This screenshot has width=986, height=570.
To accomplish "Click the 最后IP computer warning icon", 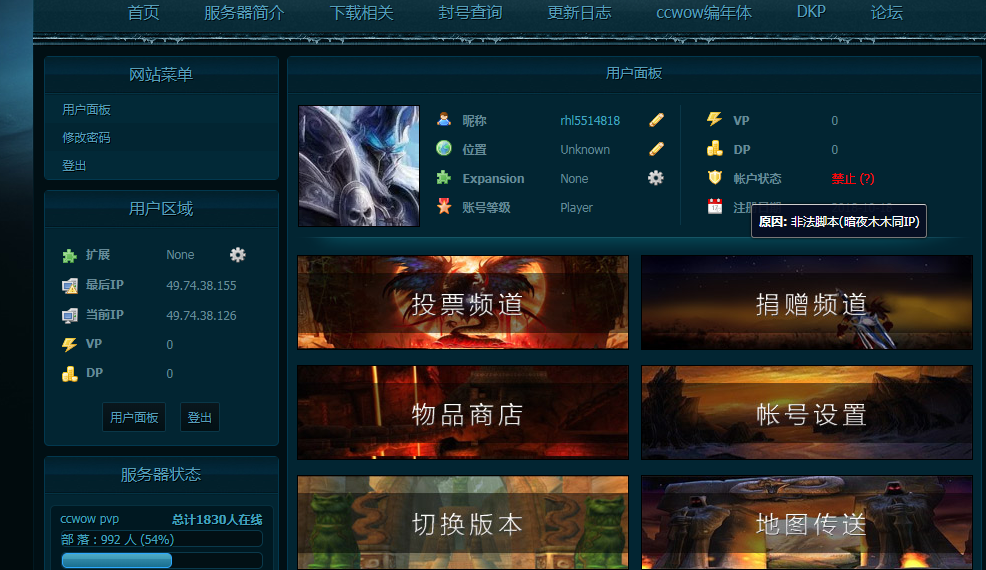I will click(69, 286).
